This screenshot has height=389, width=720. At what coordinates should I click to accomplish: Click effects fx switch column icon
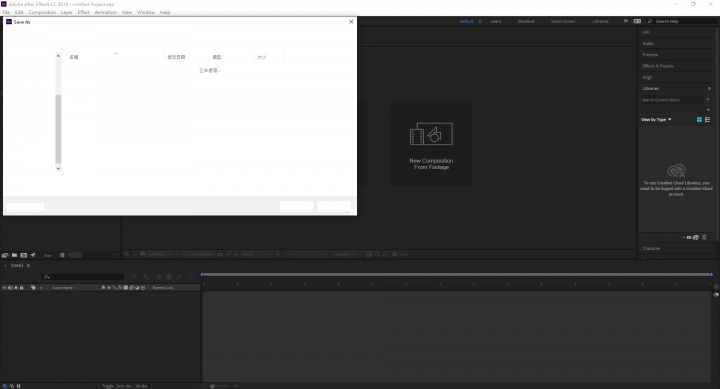(120, 288)
